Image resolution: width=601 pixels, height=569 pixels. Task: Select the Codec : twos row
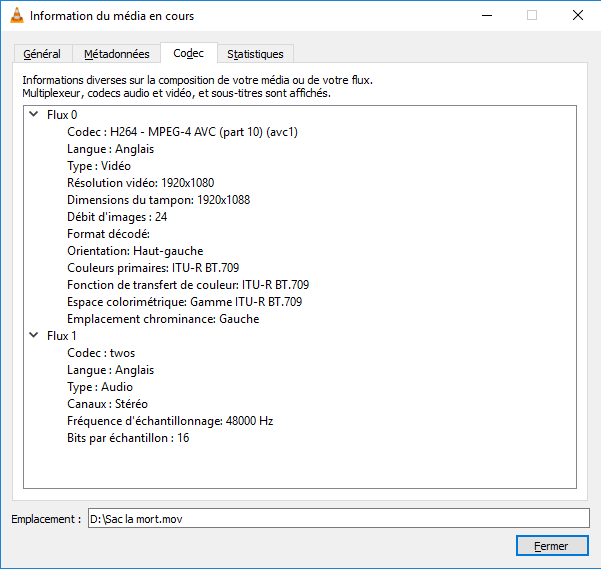(x=101, y=353)
